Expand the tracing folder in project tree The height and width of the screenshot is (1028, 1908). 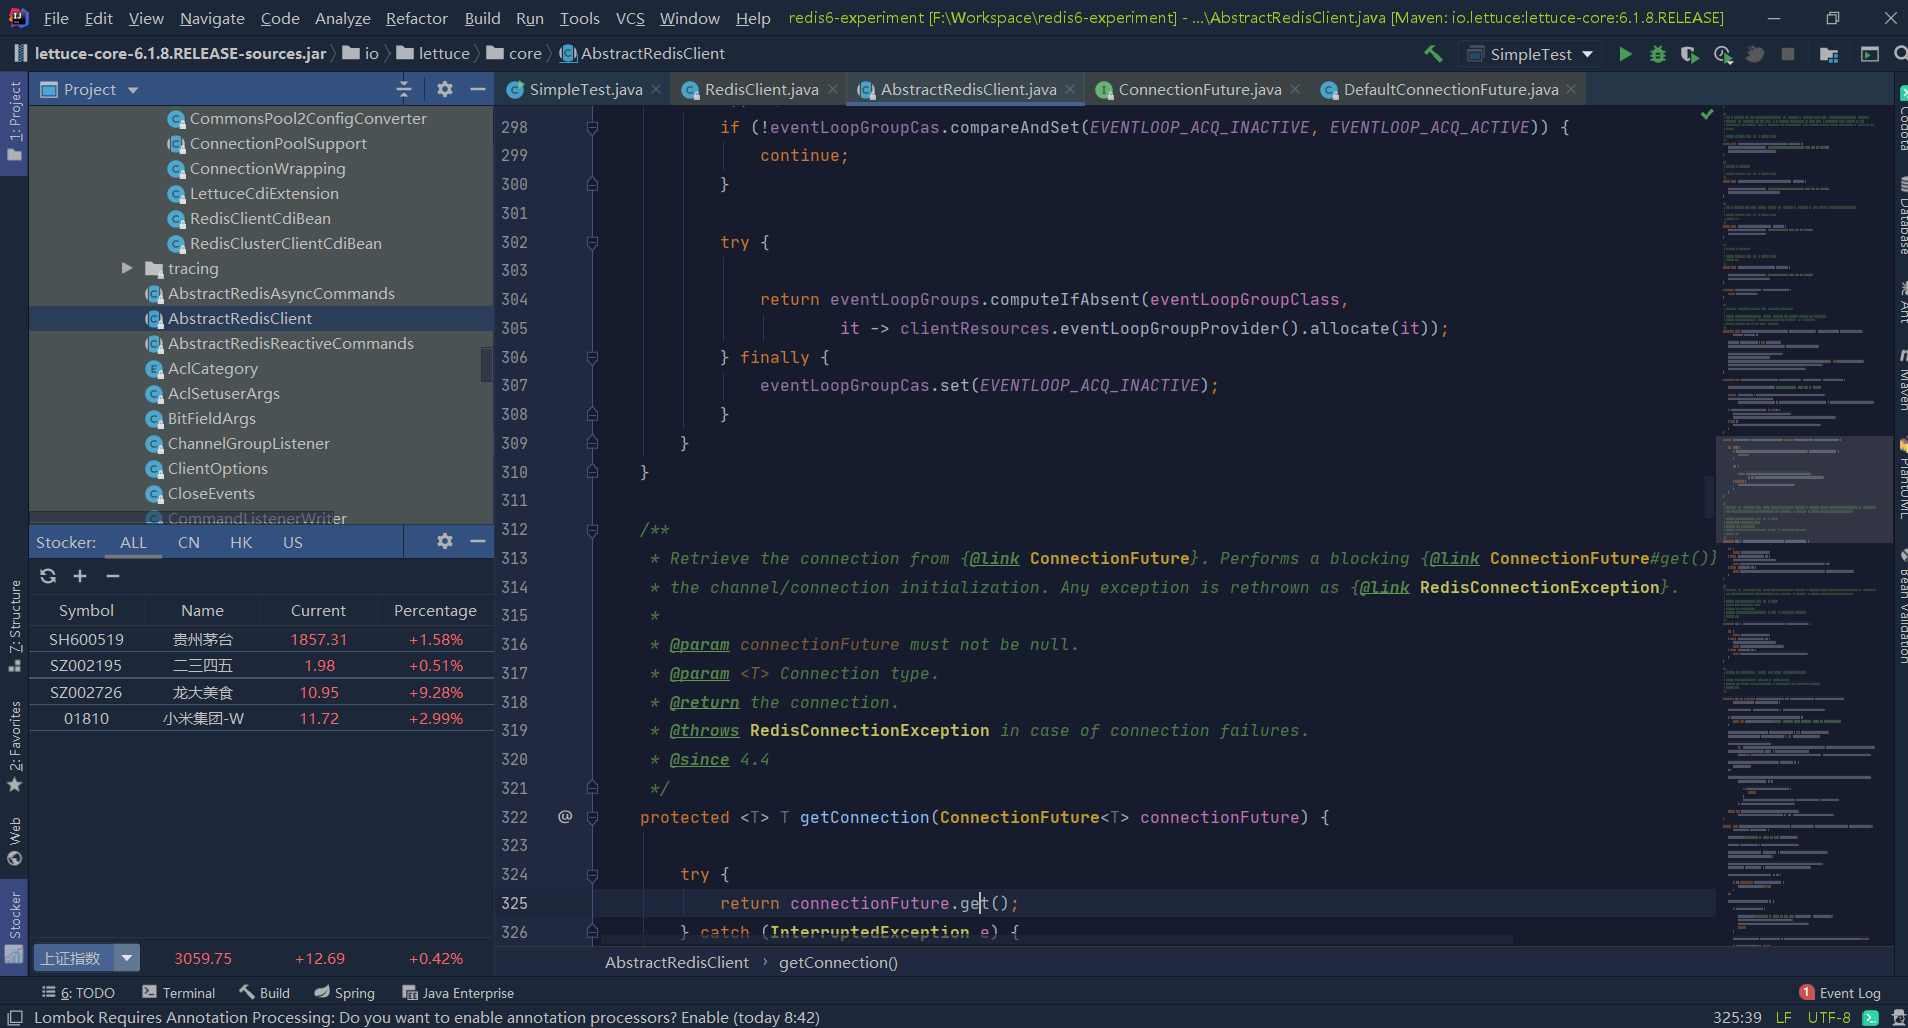[x=127, y=268]
